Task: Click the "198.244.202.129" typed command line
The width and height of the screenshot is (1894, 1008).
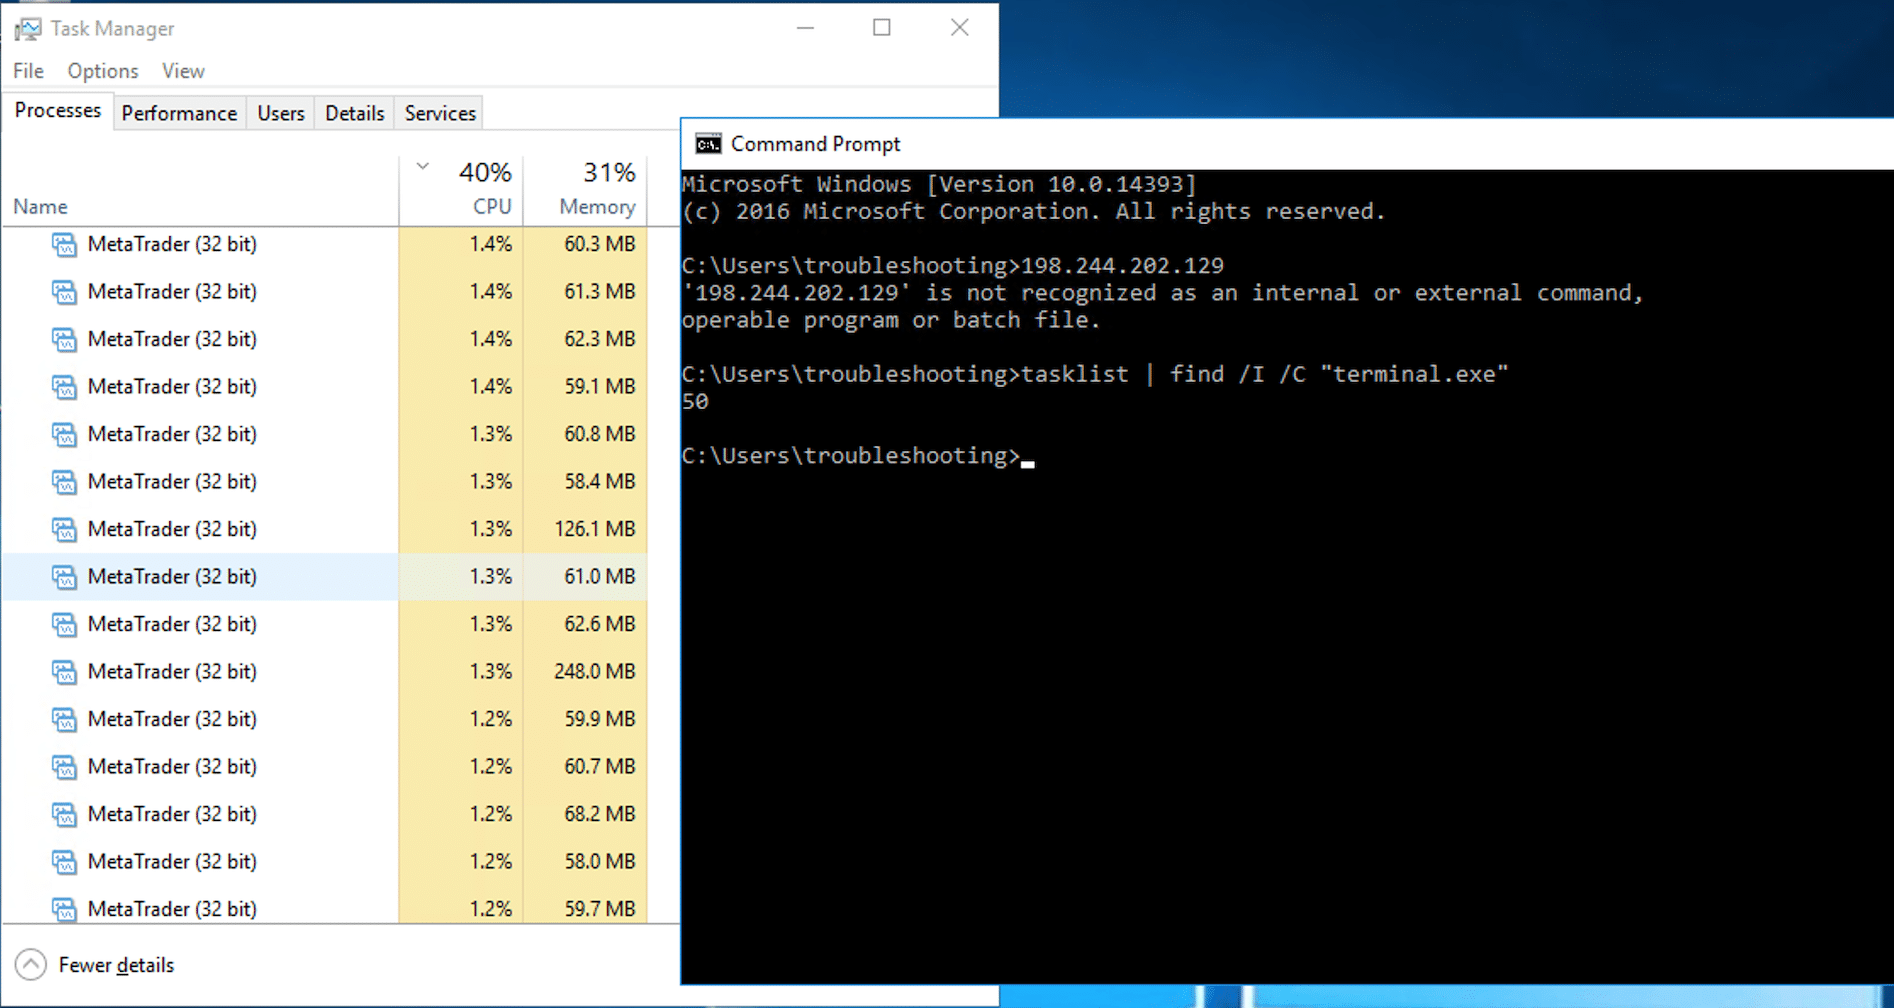Action: tap(953, 266)
